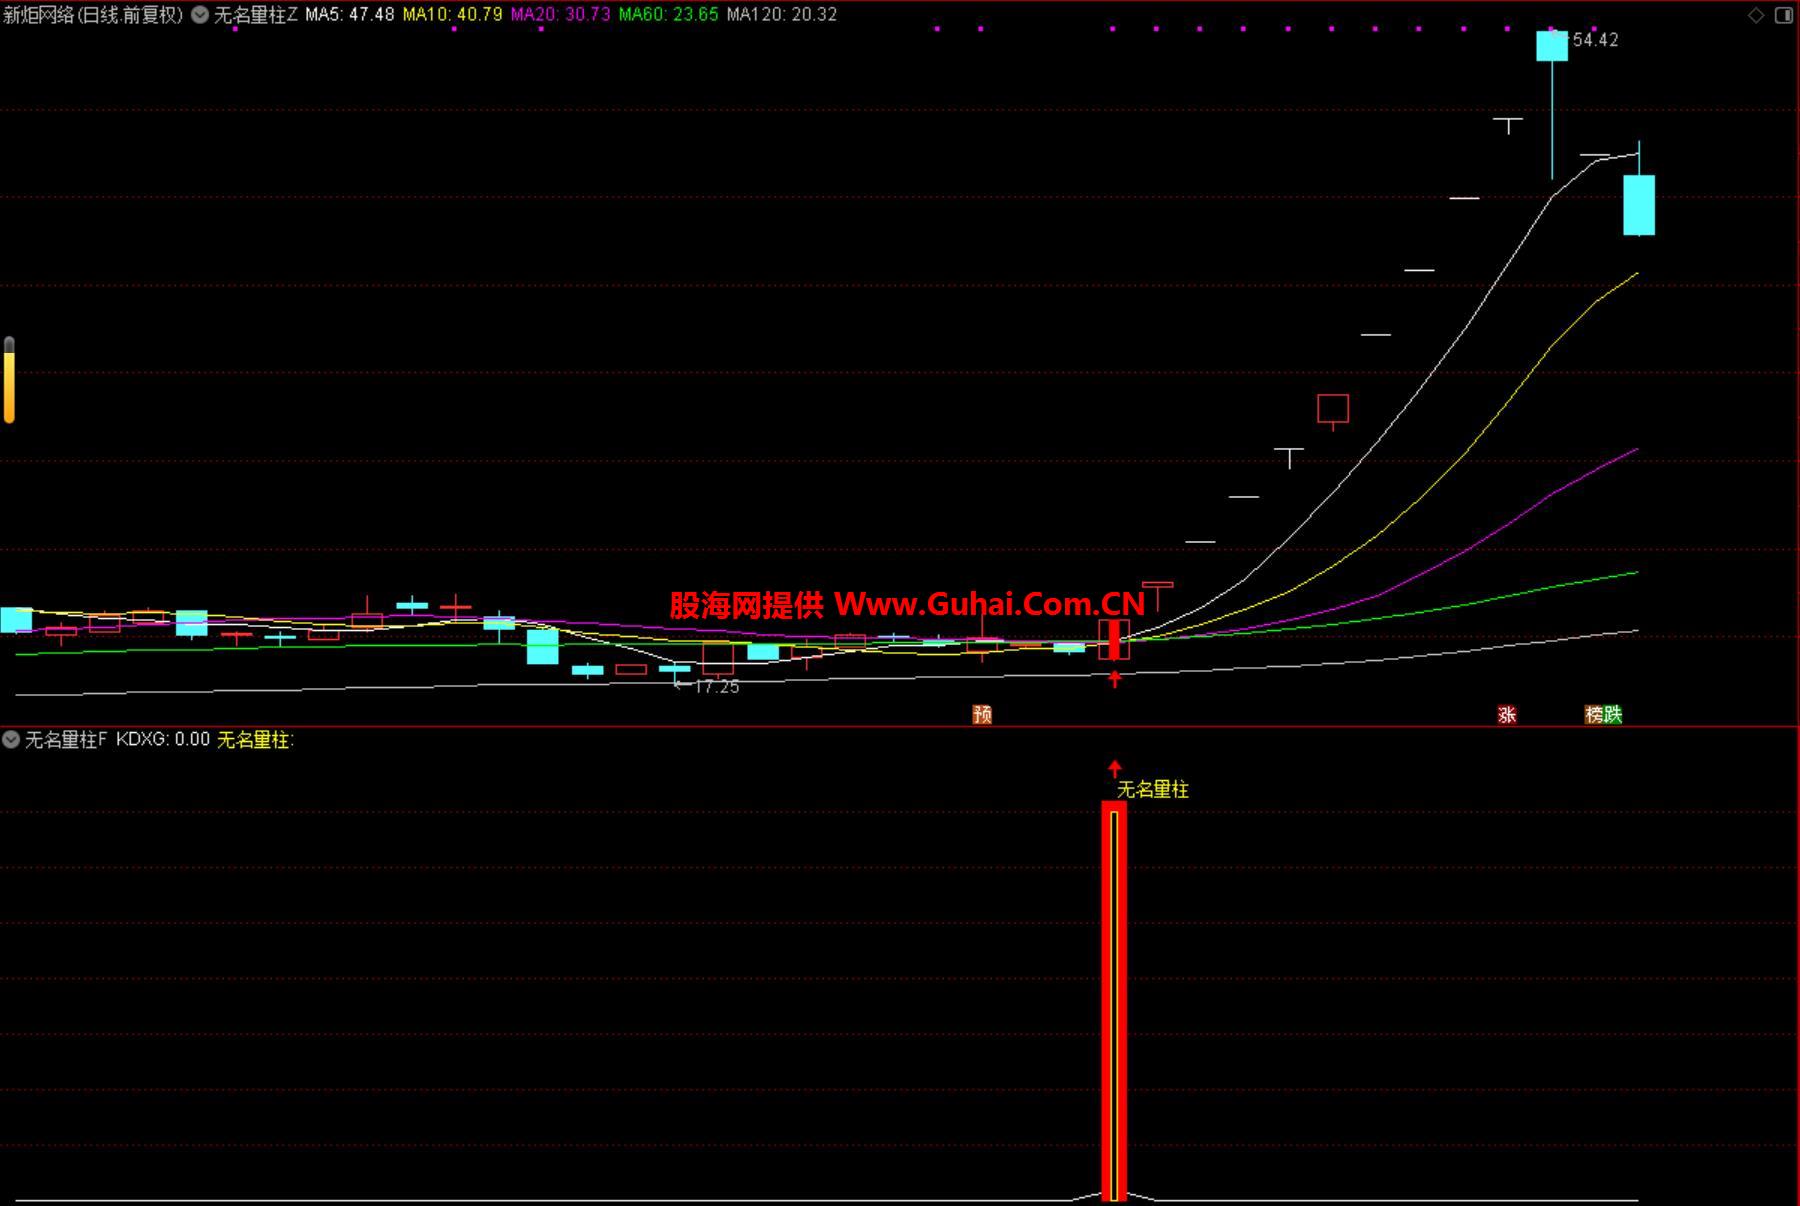Click the magenta MA20: 30.73 label

(x=560, y=15)
